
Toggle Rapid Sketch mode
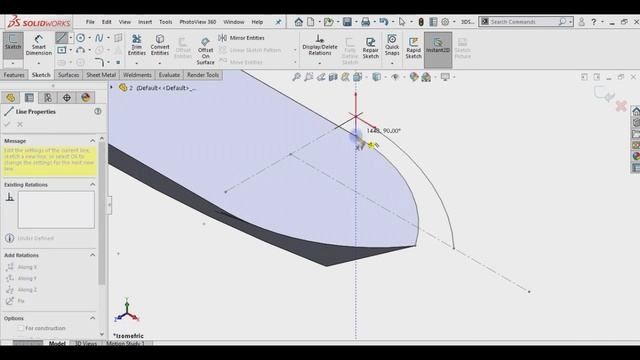pyautogui.click(x=413, y=48)
